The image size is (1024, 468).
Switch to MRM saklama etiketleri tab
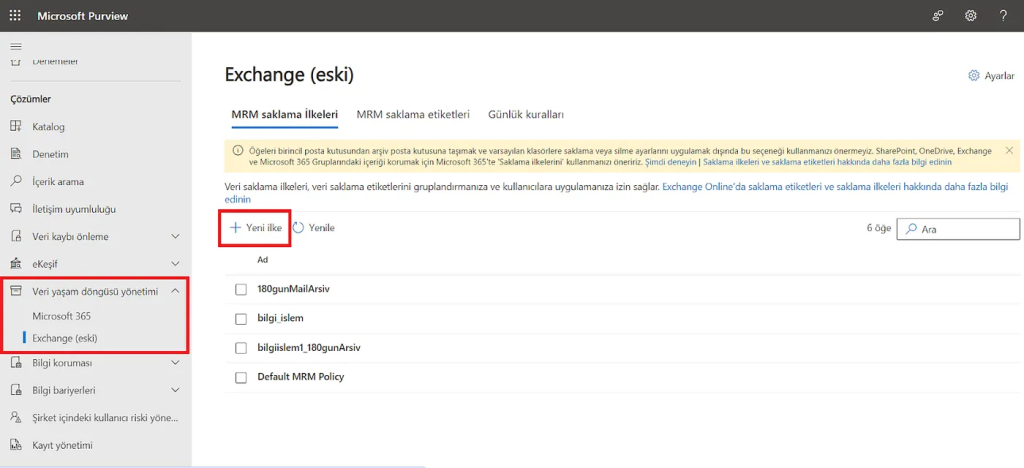pyautogui.click(x=412, y=114)
